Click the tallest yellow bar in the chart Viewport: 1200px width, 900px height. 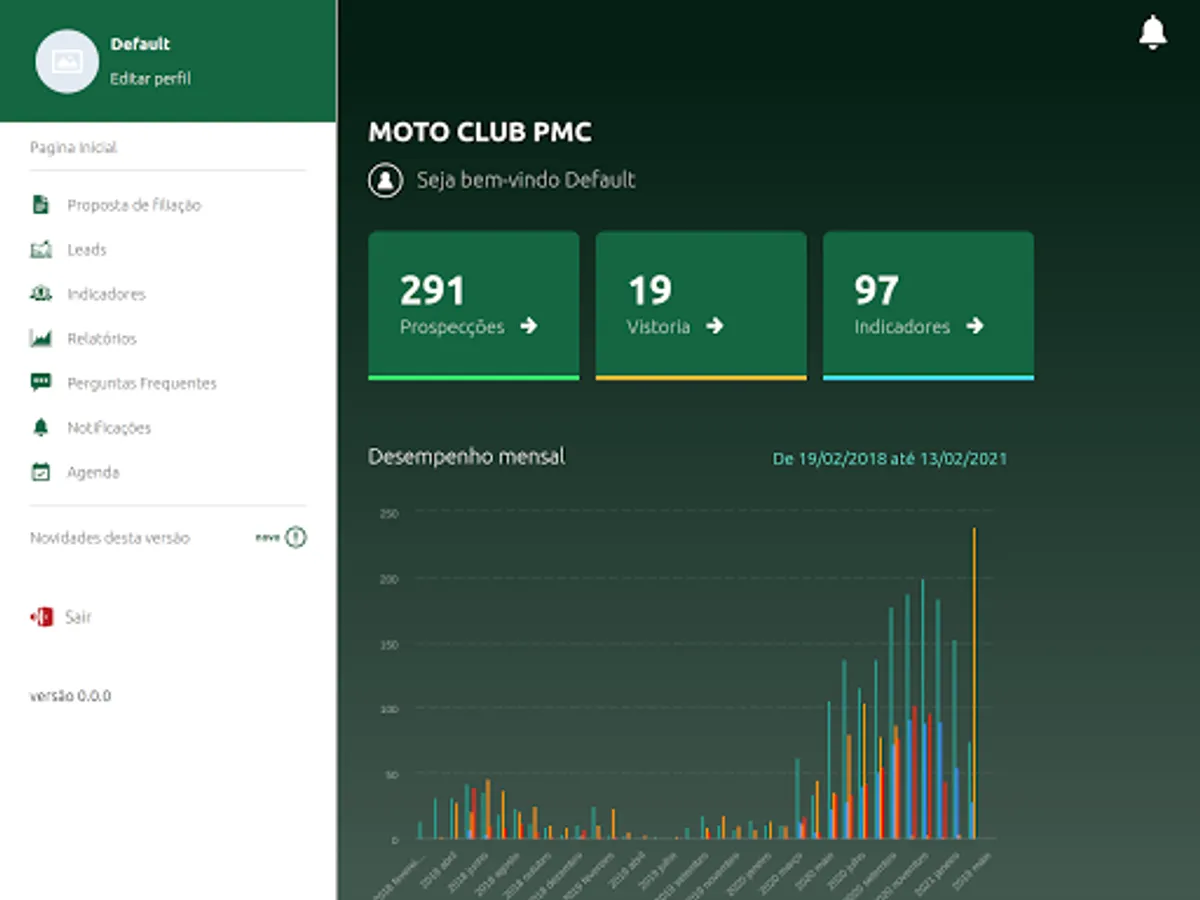tap(974, 683)
